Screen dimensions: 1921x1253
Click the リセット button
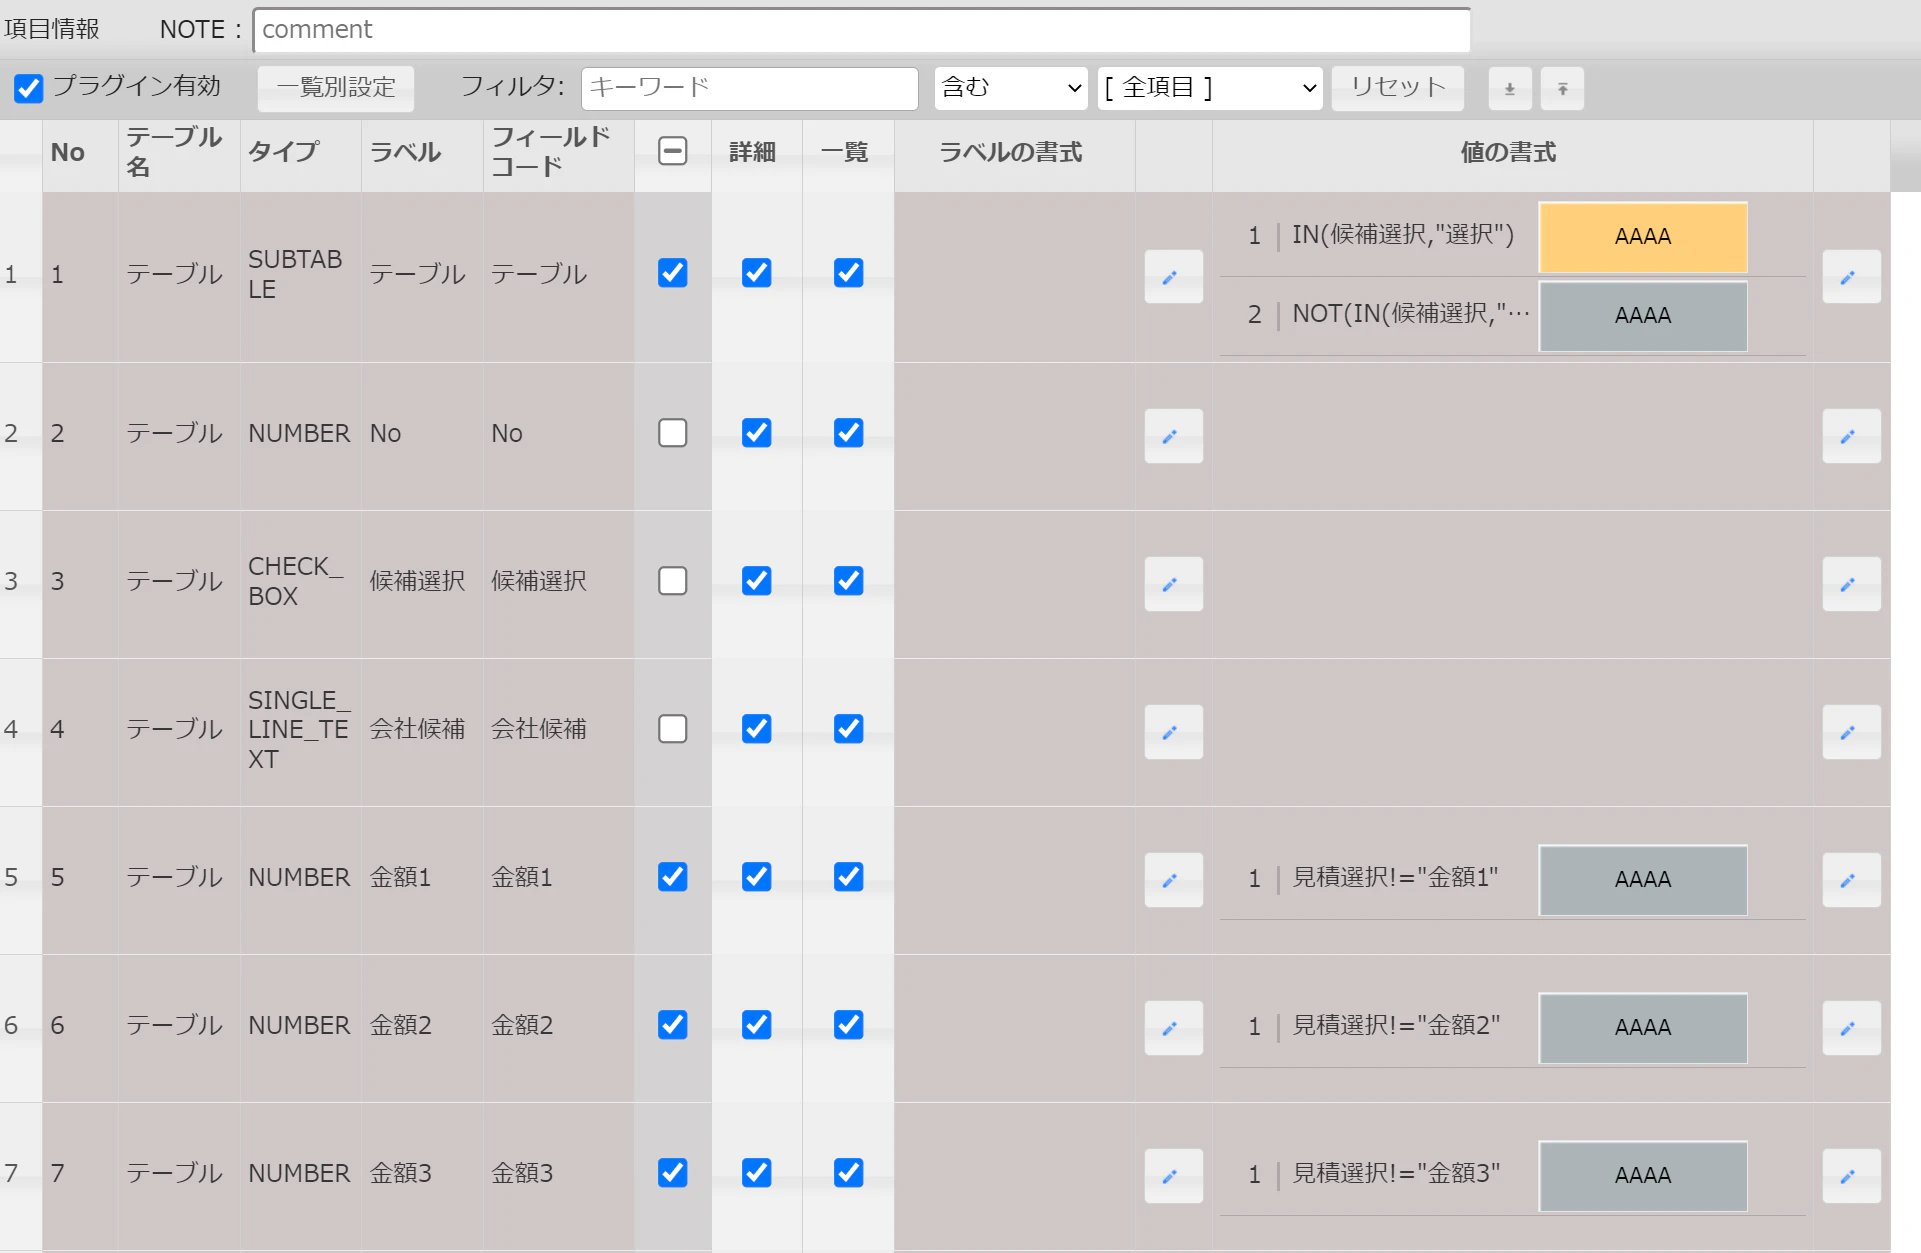[1398, 88]
